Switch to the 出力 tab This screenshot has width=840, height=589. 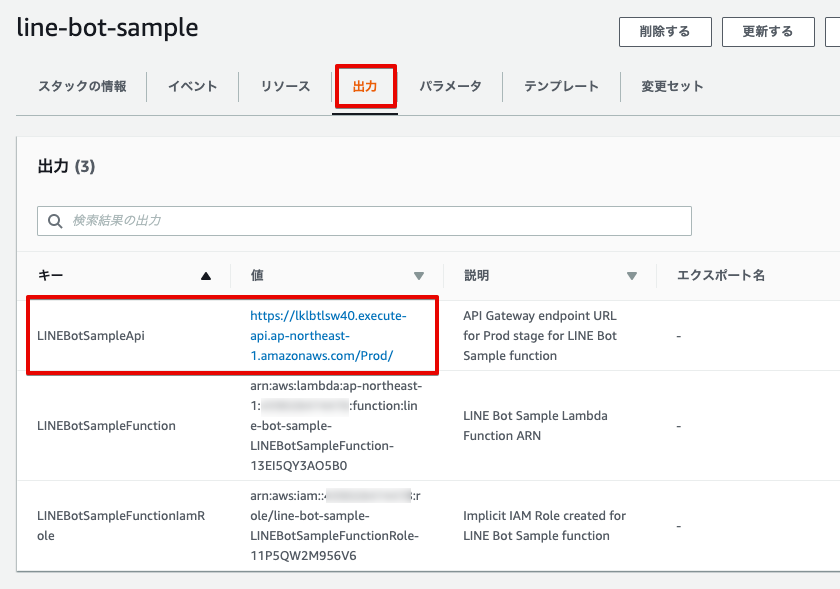click(364, 87)
